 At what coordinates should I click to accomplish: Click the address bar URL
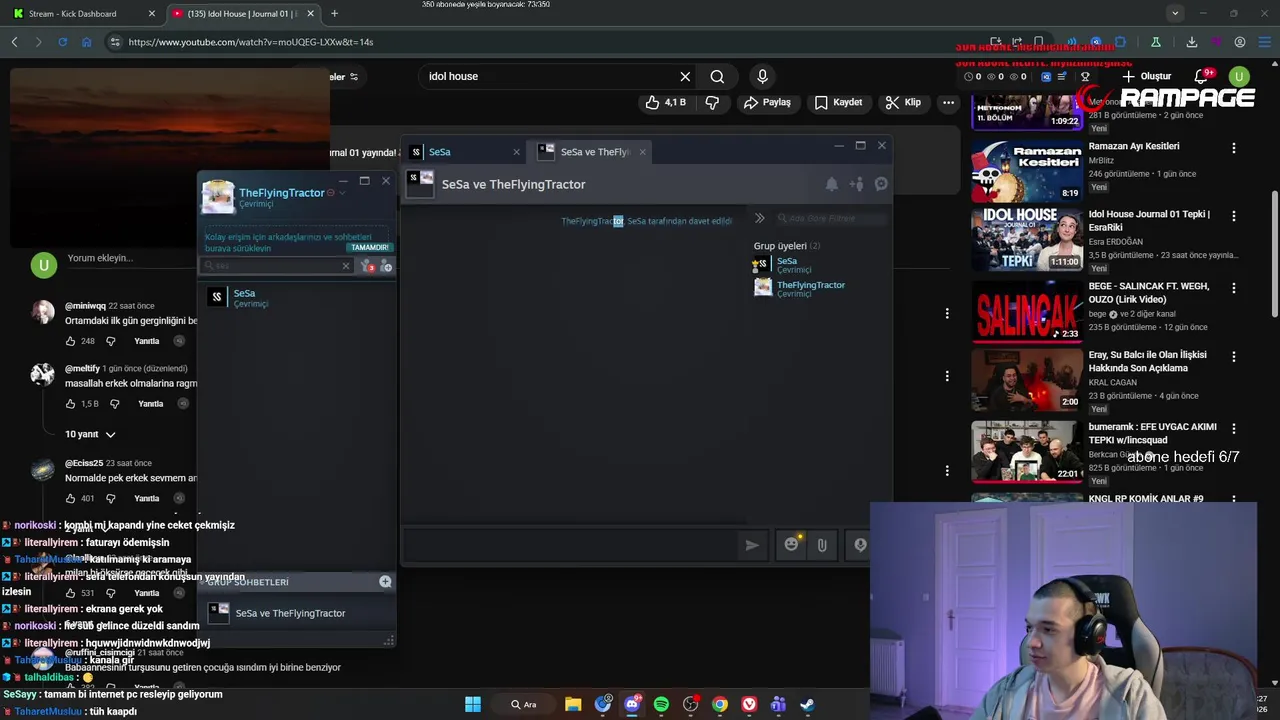(251, 42)
